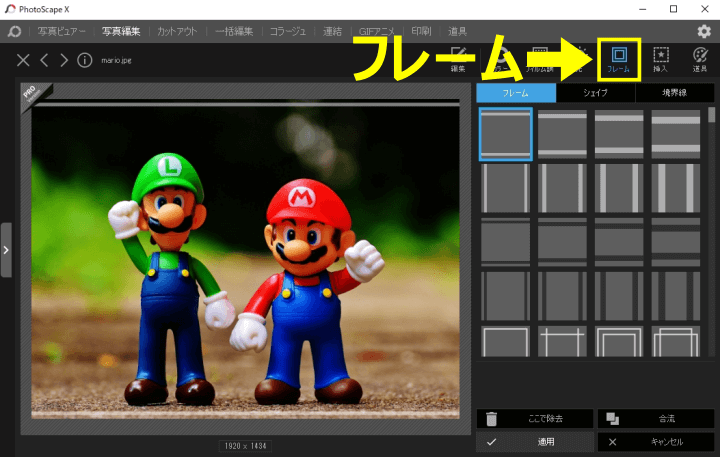This screenshot has width=720, height=457.
Task: Click the 1920 x 1434 dimensions label
Action: [246, 446]
